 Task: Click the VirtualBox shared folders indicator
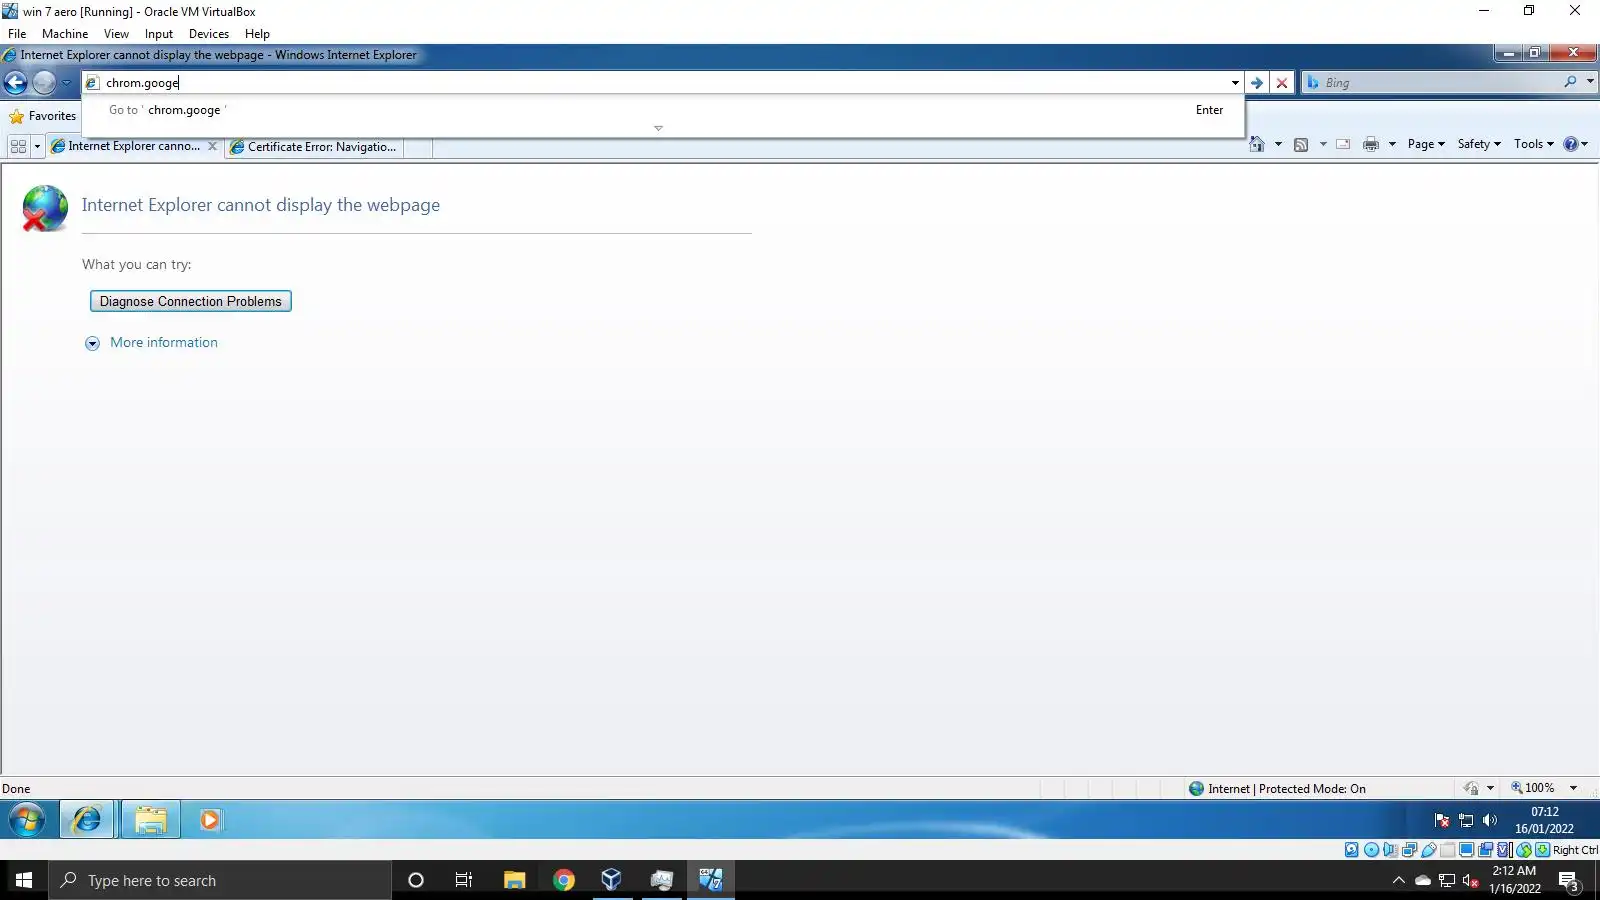(1448, 850)
